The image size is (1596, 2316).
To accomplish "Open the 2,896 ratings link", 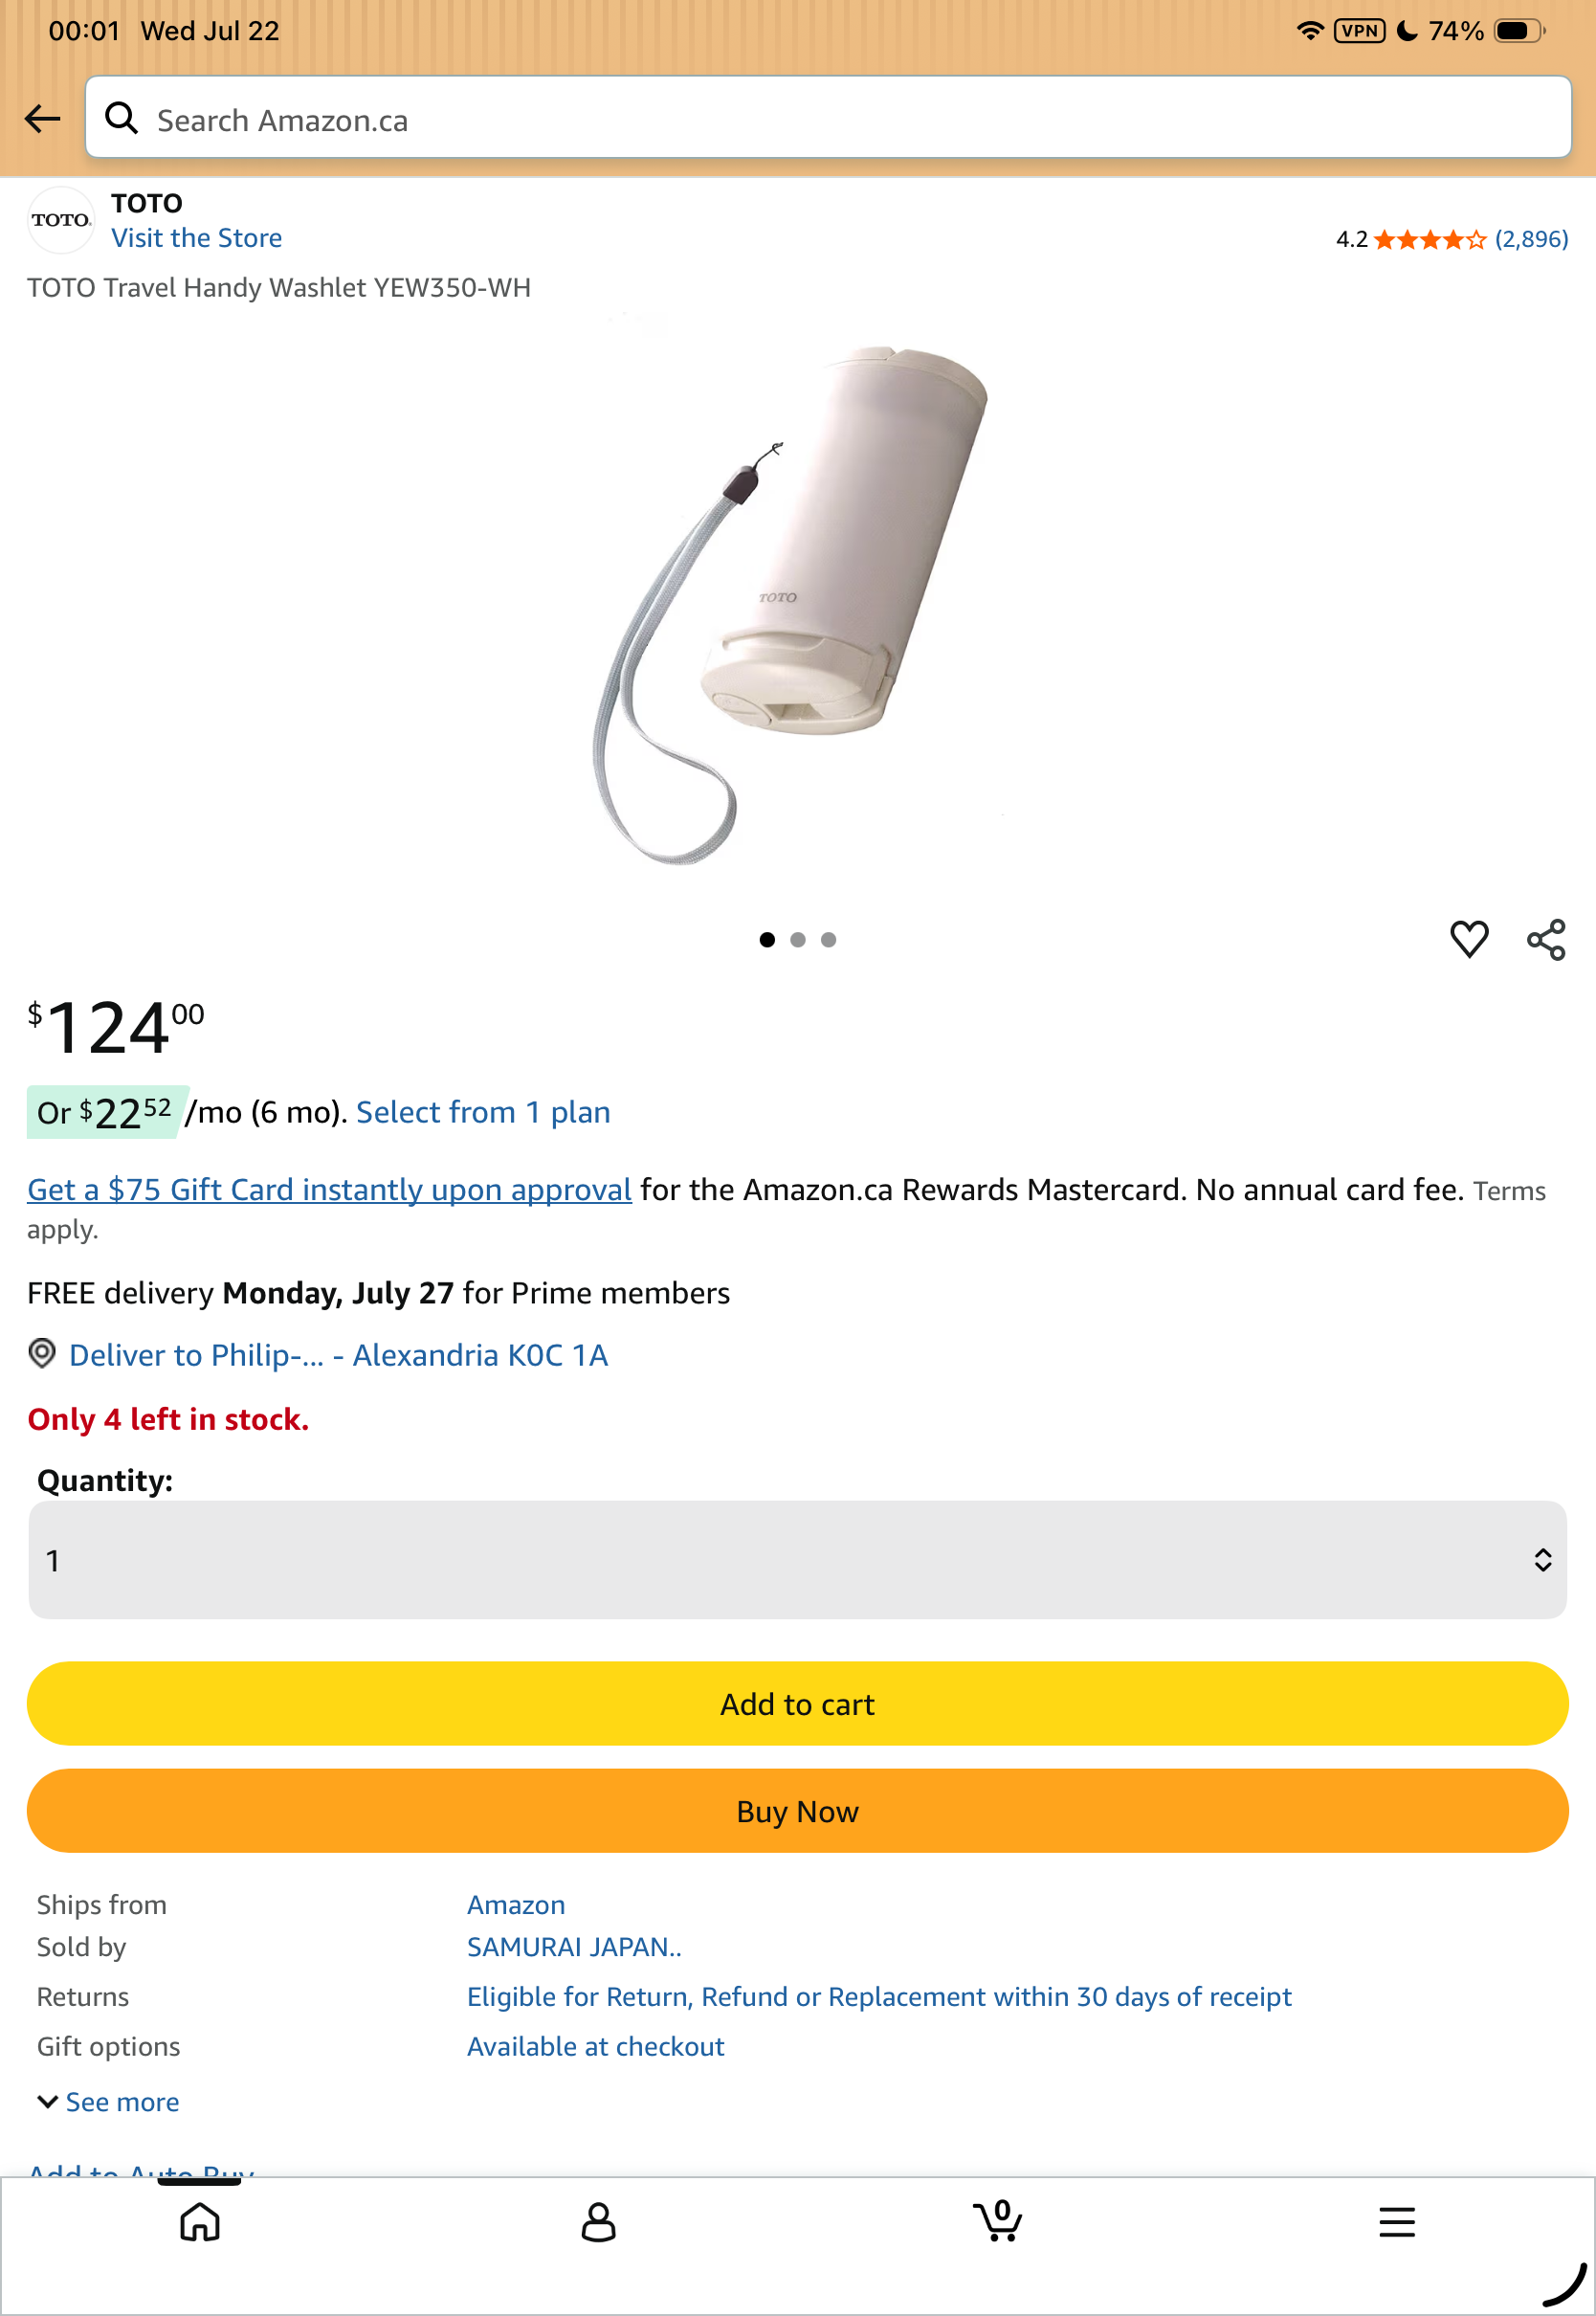I will [x=1531, y=239].
